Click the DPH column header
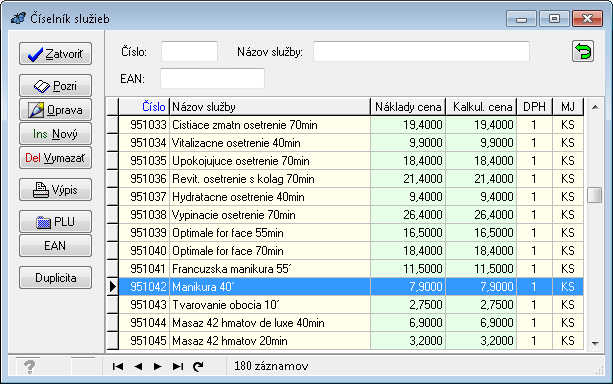Viewport: 613px width, 384px height. point(534,107)
